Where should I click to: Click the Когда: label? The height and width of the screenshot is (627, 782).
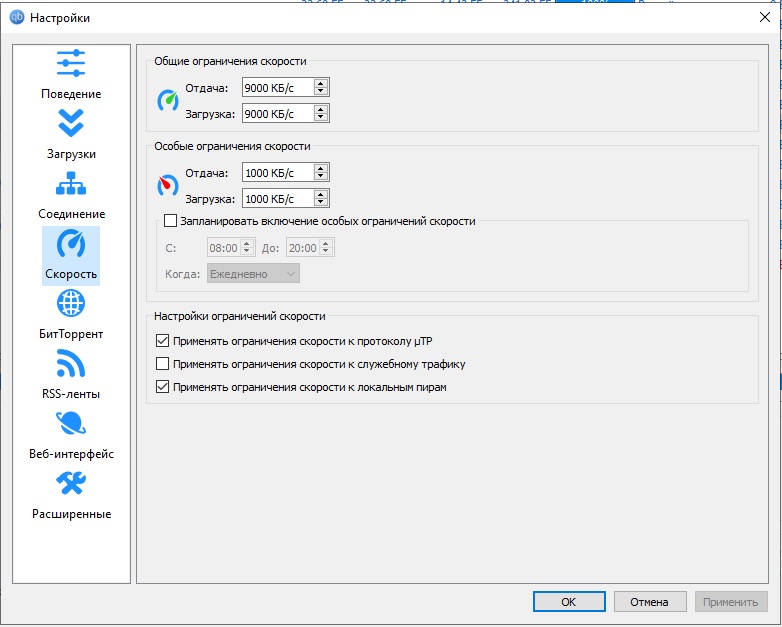[182, 274]
